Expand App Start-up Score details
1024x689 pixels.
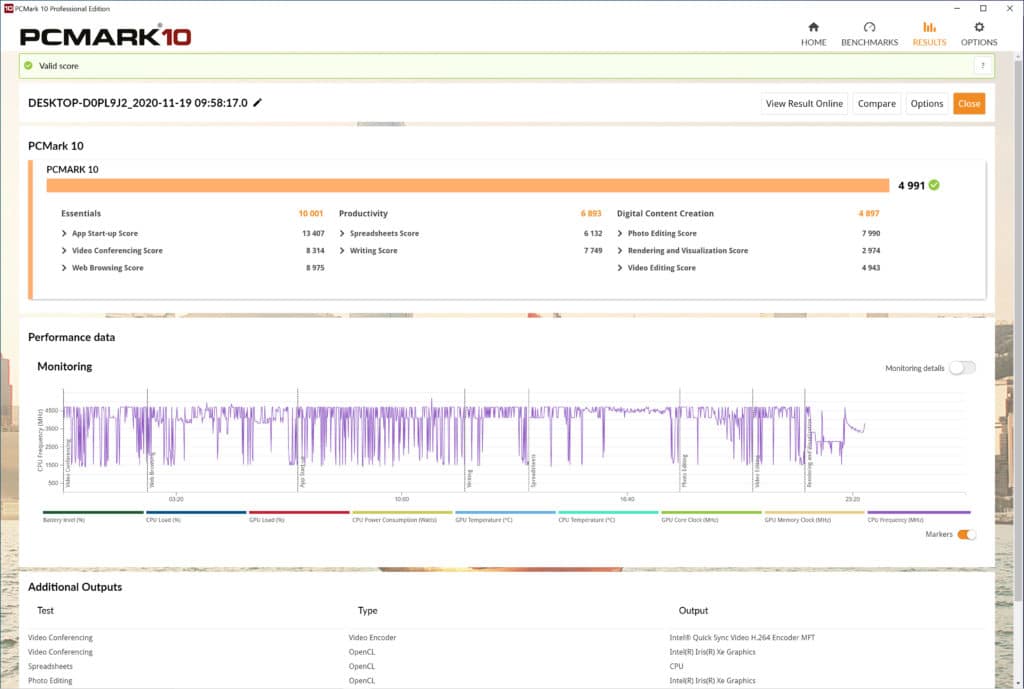point(64,233)
